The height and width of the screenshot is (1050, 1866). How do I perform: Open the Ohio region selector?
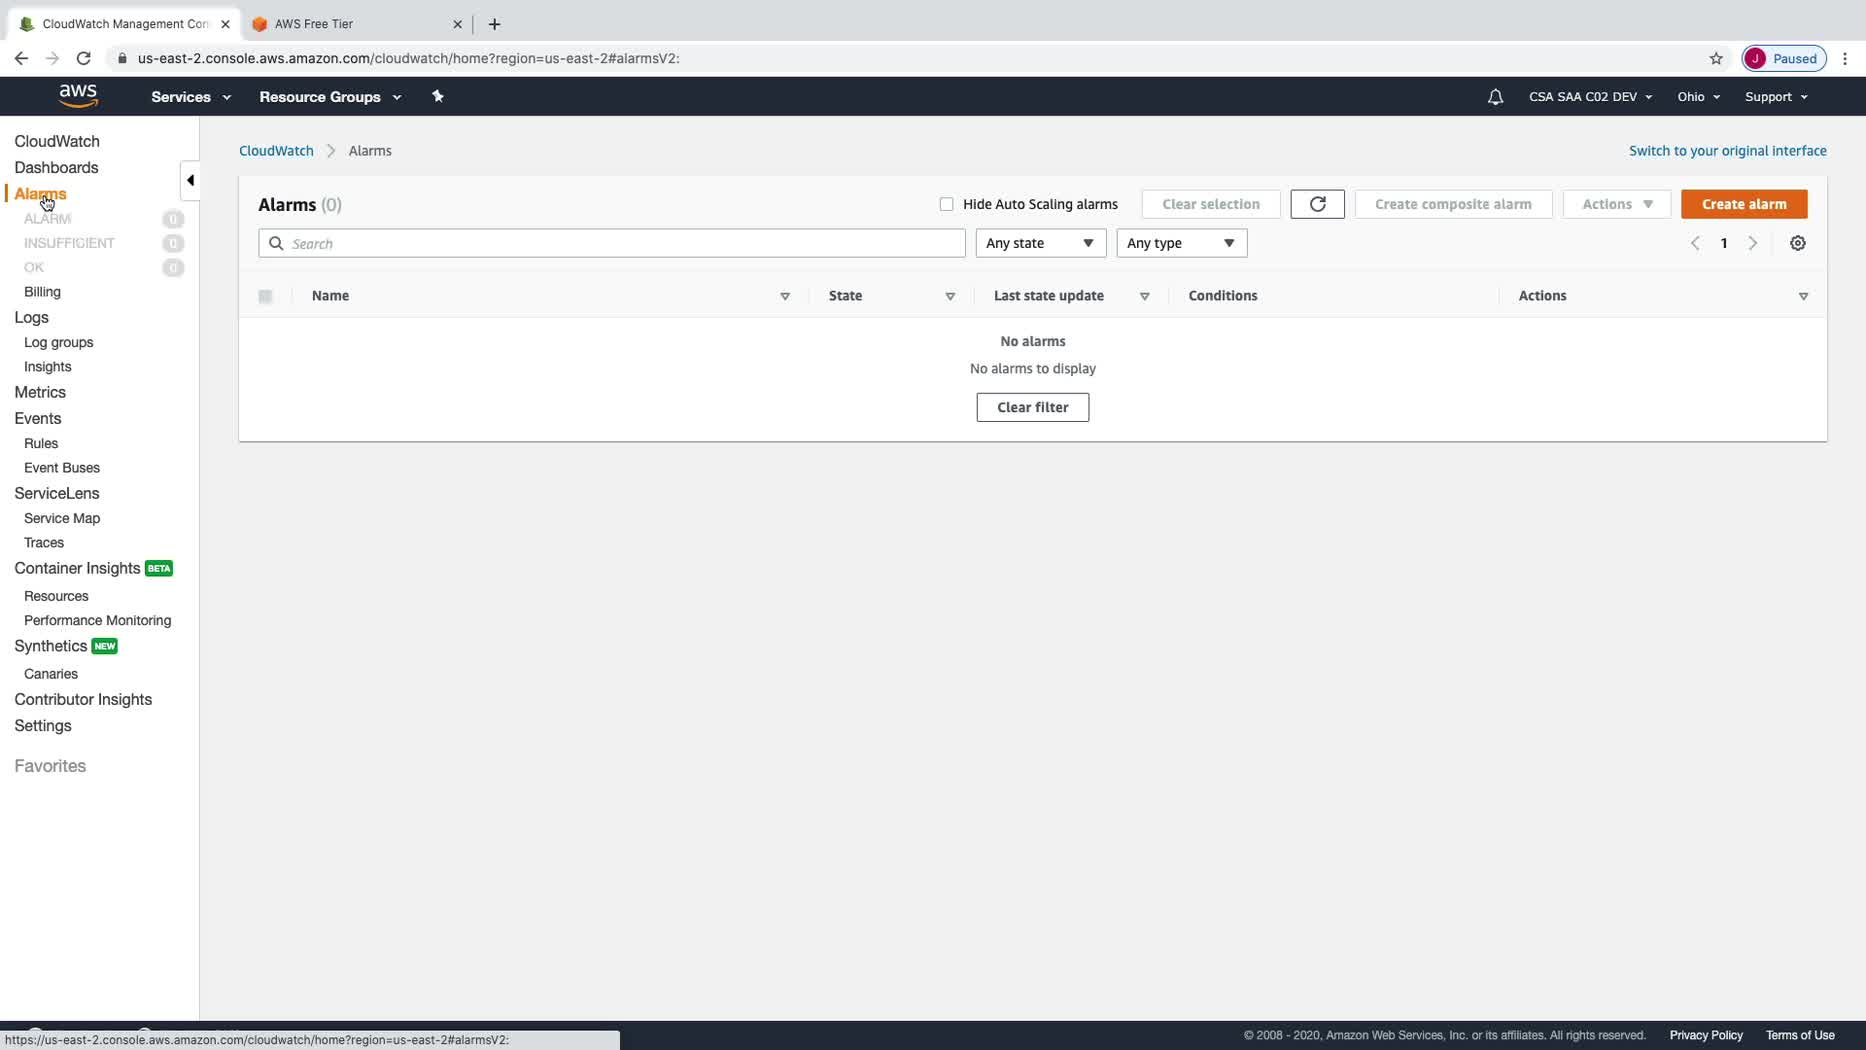[x=1698, y=97]
